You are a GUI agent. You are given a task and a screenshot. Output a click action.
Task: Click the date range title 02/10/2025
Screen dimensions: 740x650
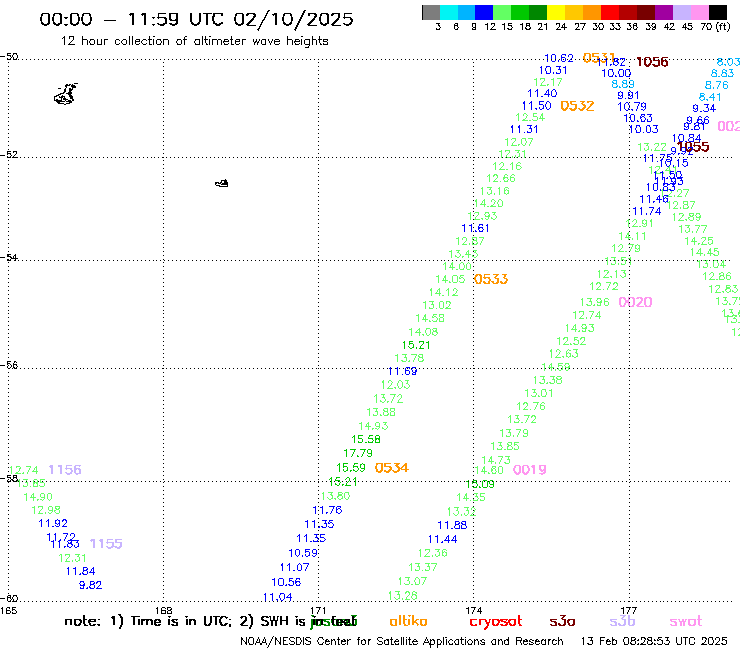(293, 20)
